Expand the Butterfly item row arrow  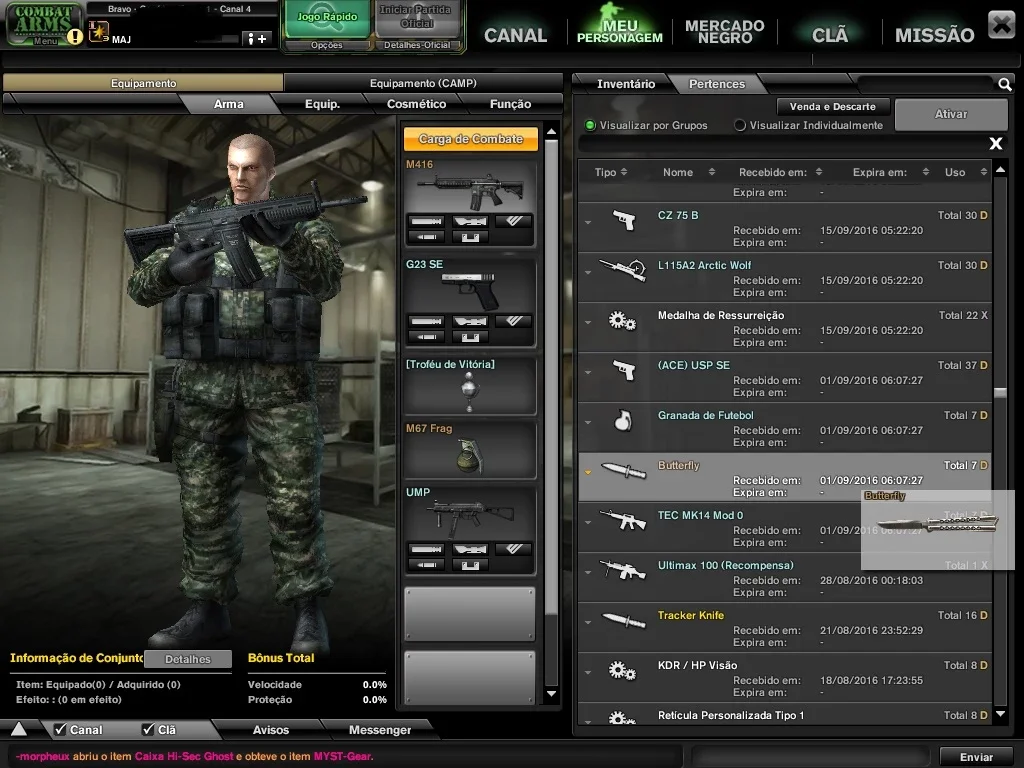(x=588, y=472)
